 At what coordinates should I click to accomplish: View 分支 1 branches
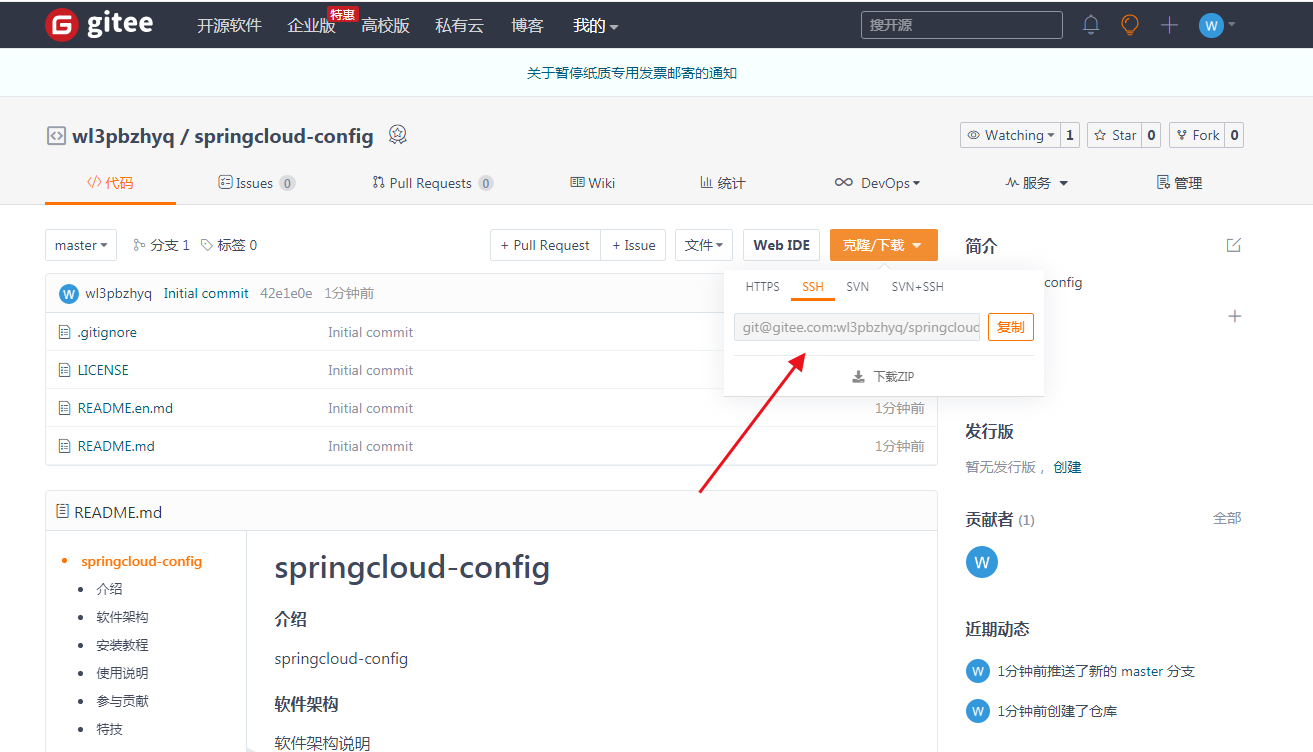point(162,245)
